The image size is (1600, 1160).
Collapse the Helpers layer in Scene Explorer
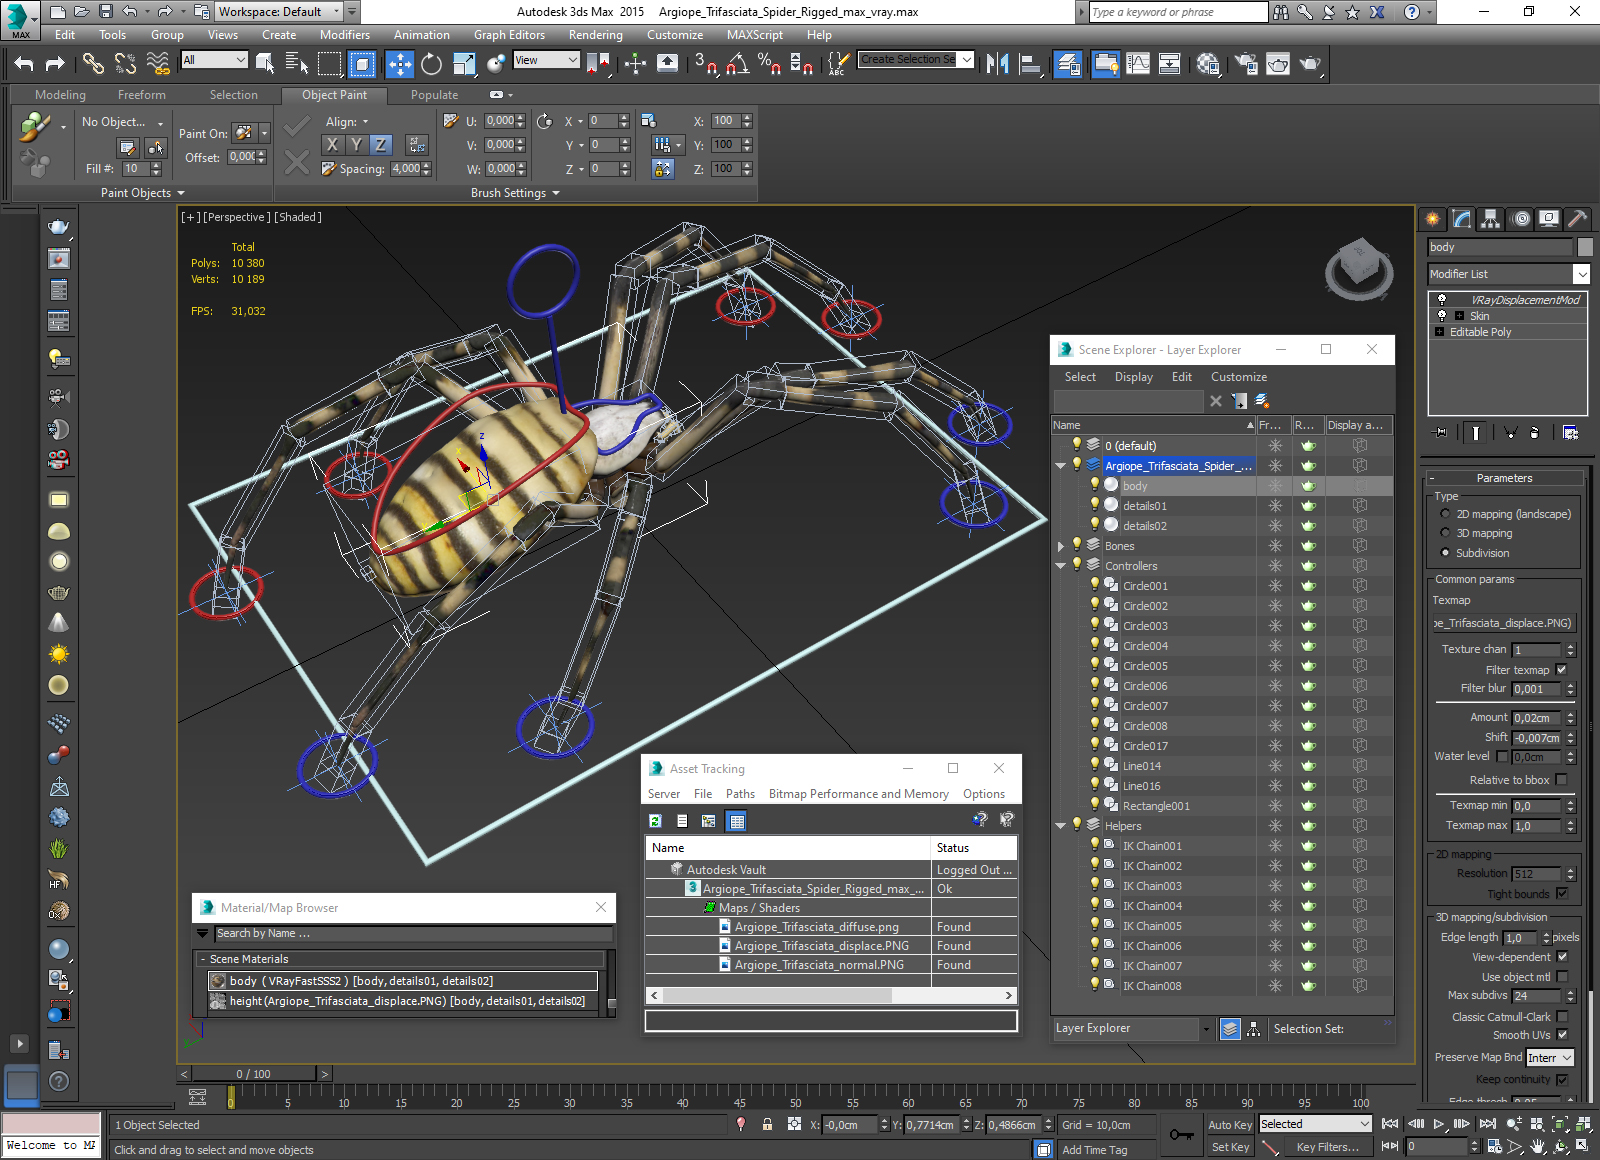tap(1061, 826)
